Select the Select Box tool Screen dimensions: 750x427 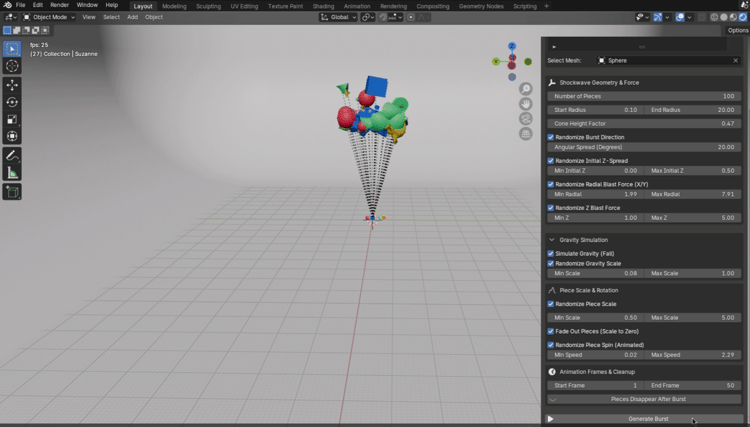(x=12, y=49)
